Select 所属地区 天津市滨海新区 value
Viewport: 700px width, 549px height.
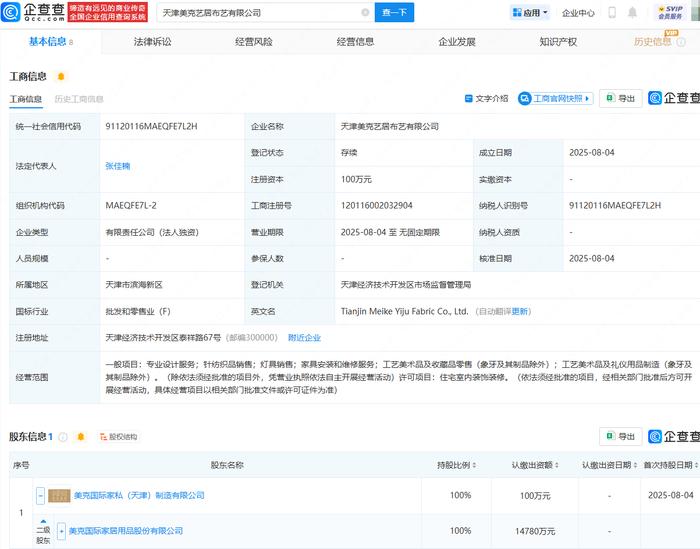point(134,285)
